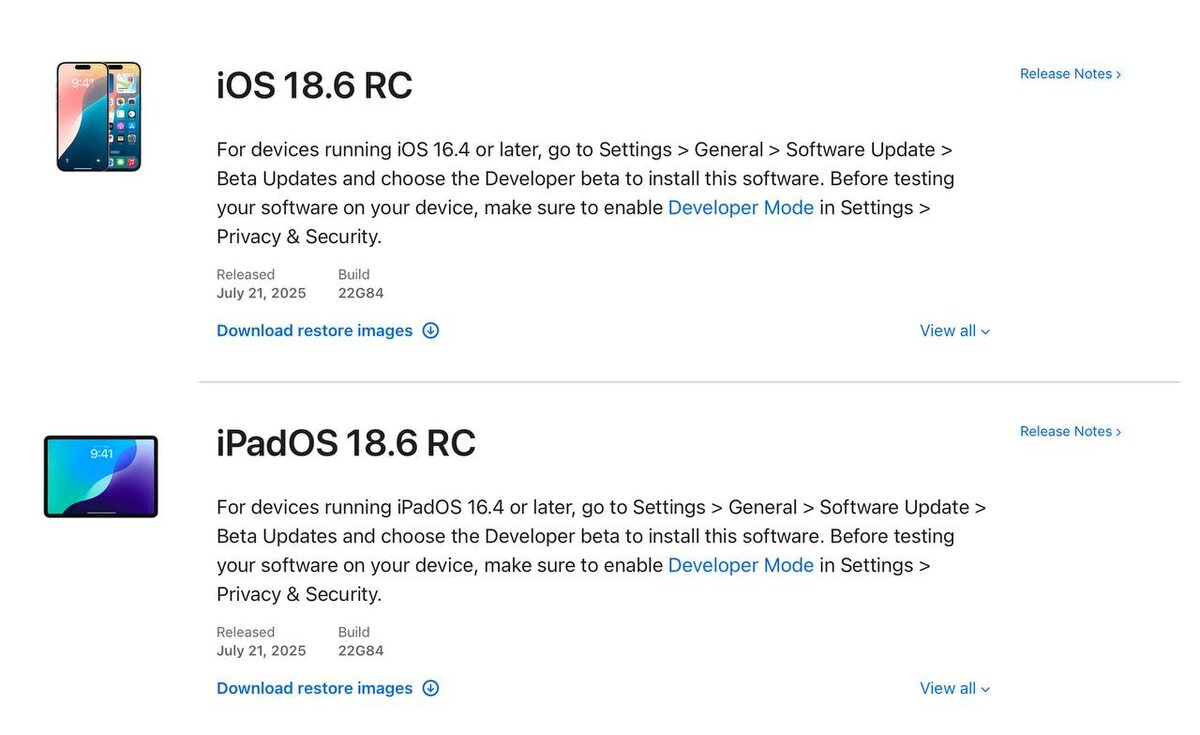Click the iOS 18.6 RC heading

click(314, 86)
